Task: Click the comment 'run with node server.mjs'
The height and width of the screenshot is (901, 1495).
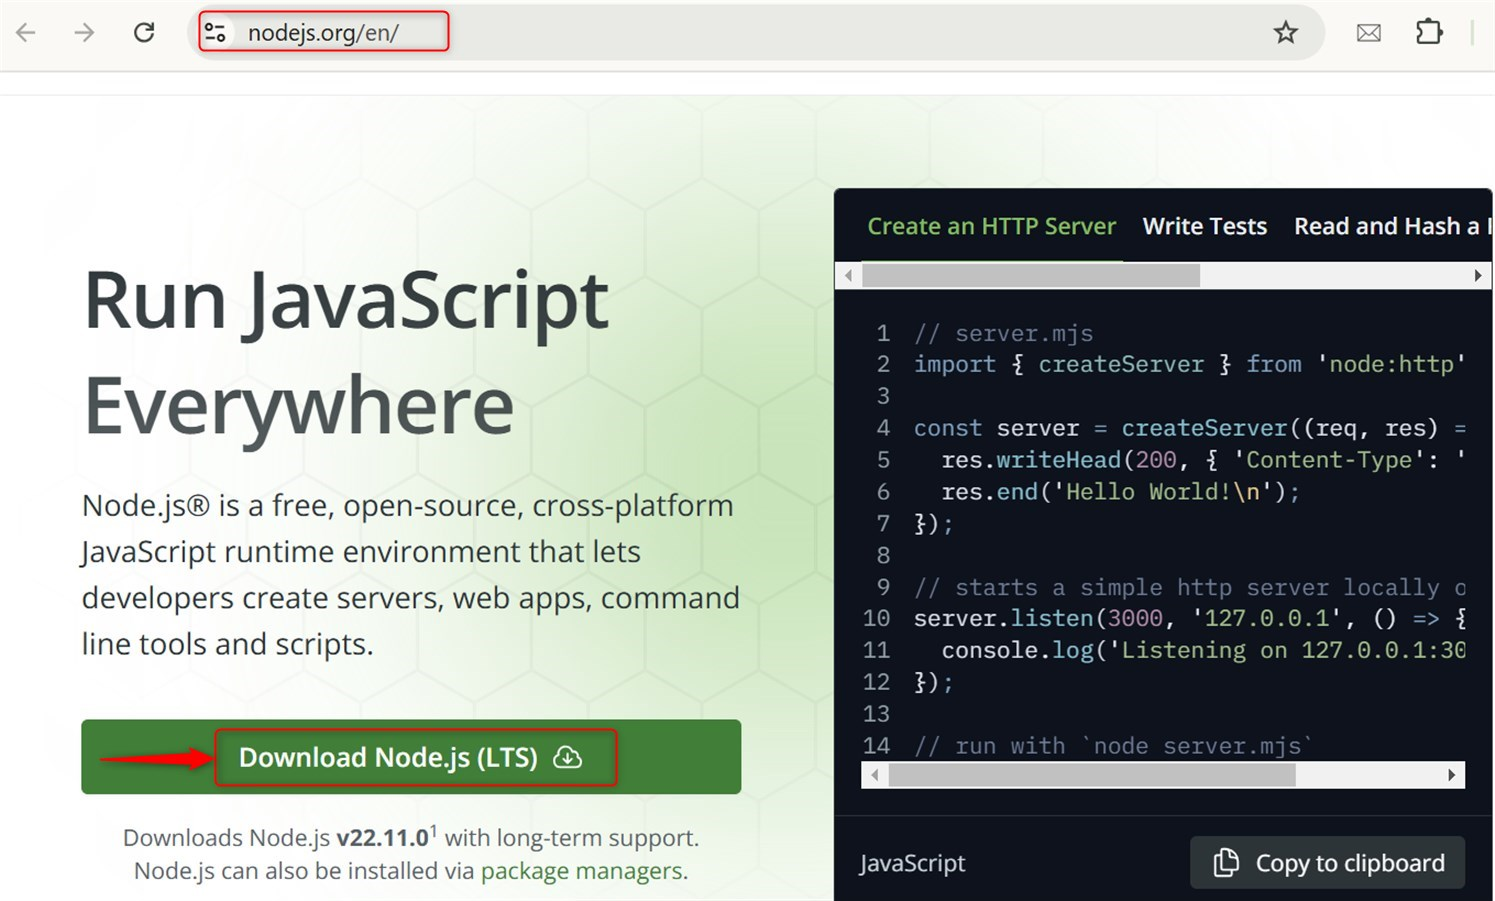Action: [1112, 746]
